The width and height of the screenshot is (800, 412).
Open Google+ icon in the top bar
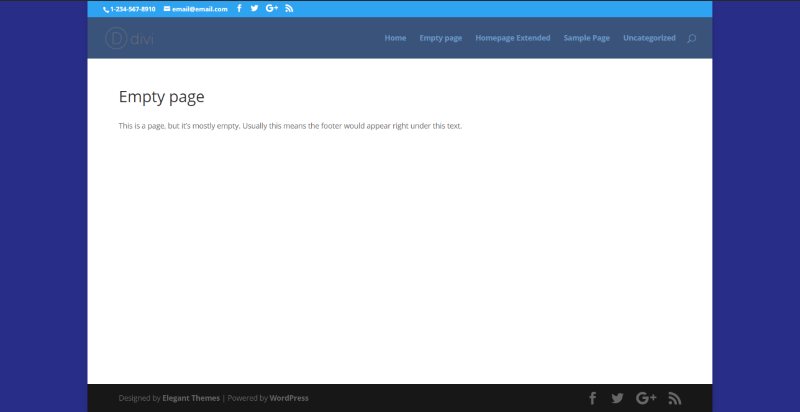272,8
